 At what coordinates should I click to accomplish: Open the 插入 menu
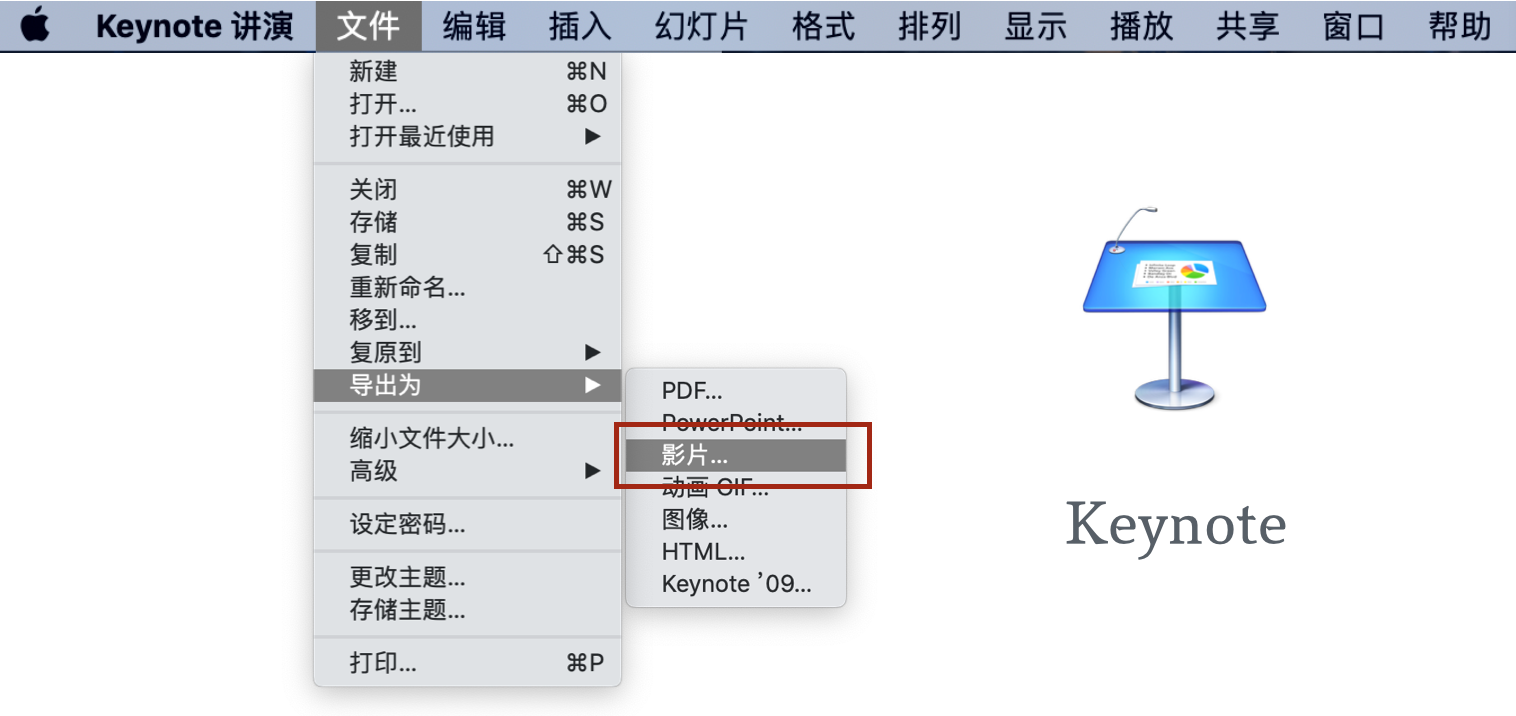[580, 26]
